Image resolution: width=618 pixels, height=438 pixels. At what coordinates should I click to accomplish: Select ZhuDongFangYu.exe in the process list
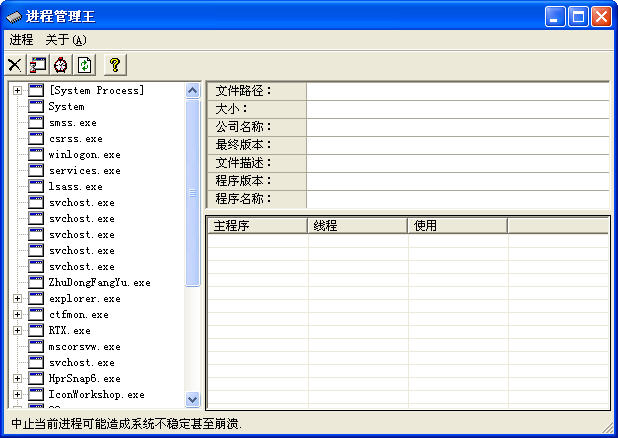[x=99, y=283]
